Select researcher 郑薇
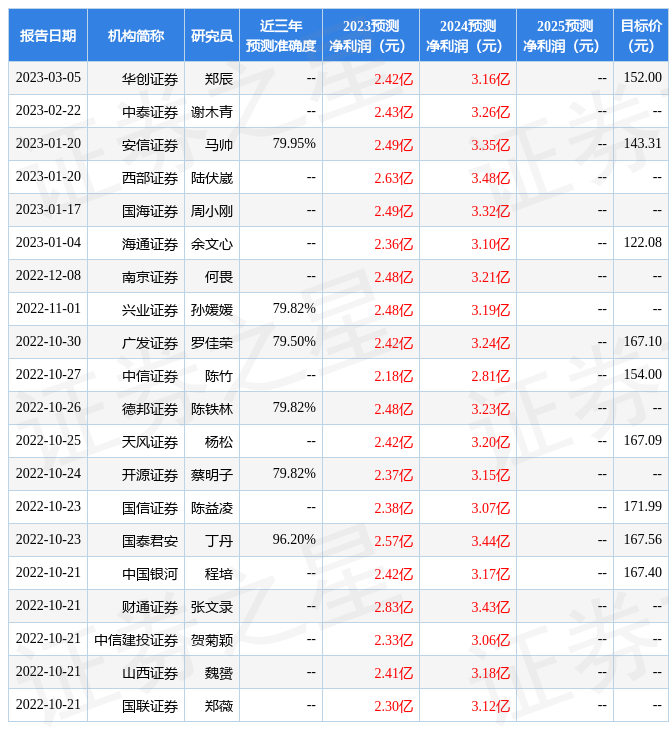 219,707
